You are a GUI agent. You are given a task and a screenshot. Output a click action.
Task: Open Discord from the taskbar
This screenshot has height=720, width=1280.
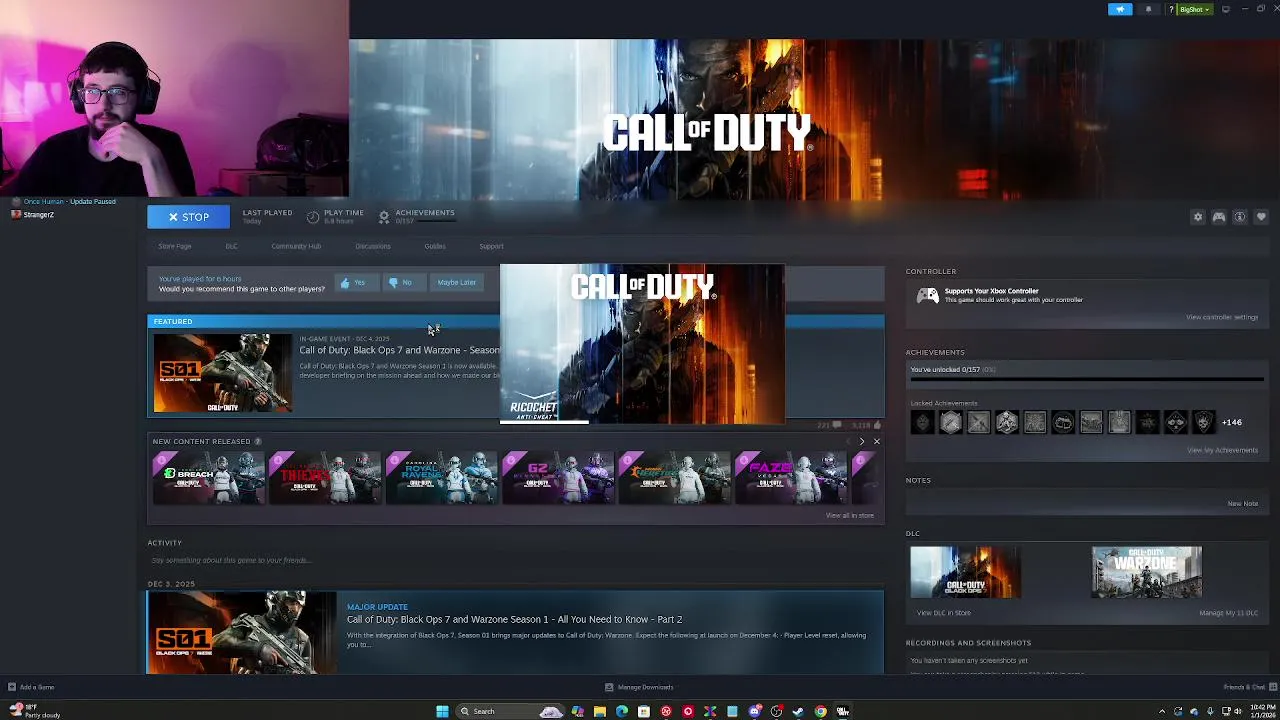pyautogui.click(x=754, y=711)
